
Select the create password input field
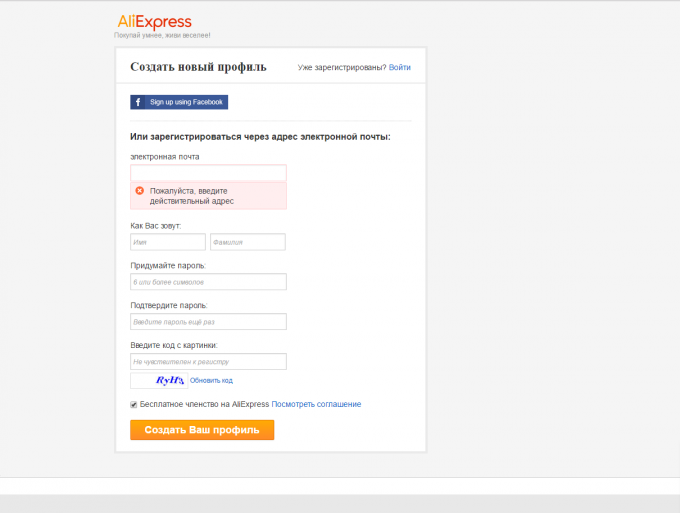208,282
